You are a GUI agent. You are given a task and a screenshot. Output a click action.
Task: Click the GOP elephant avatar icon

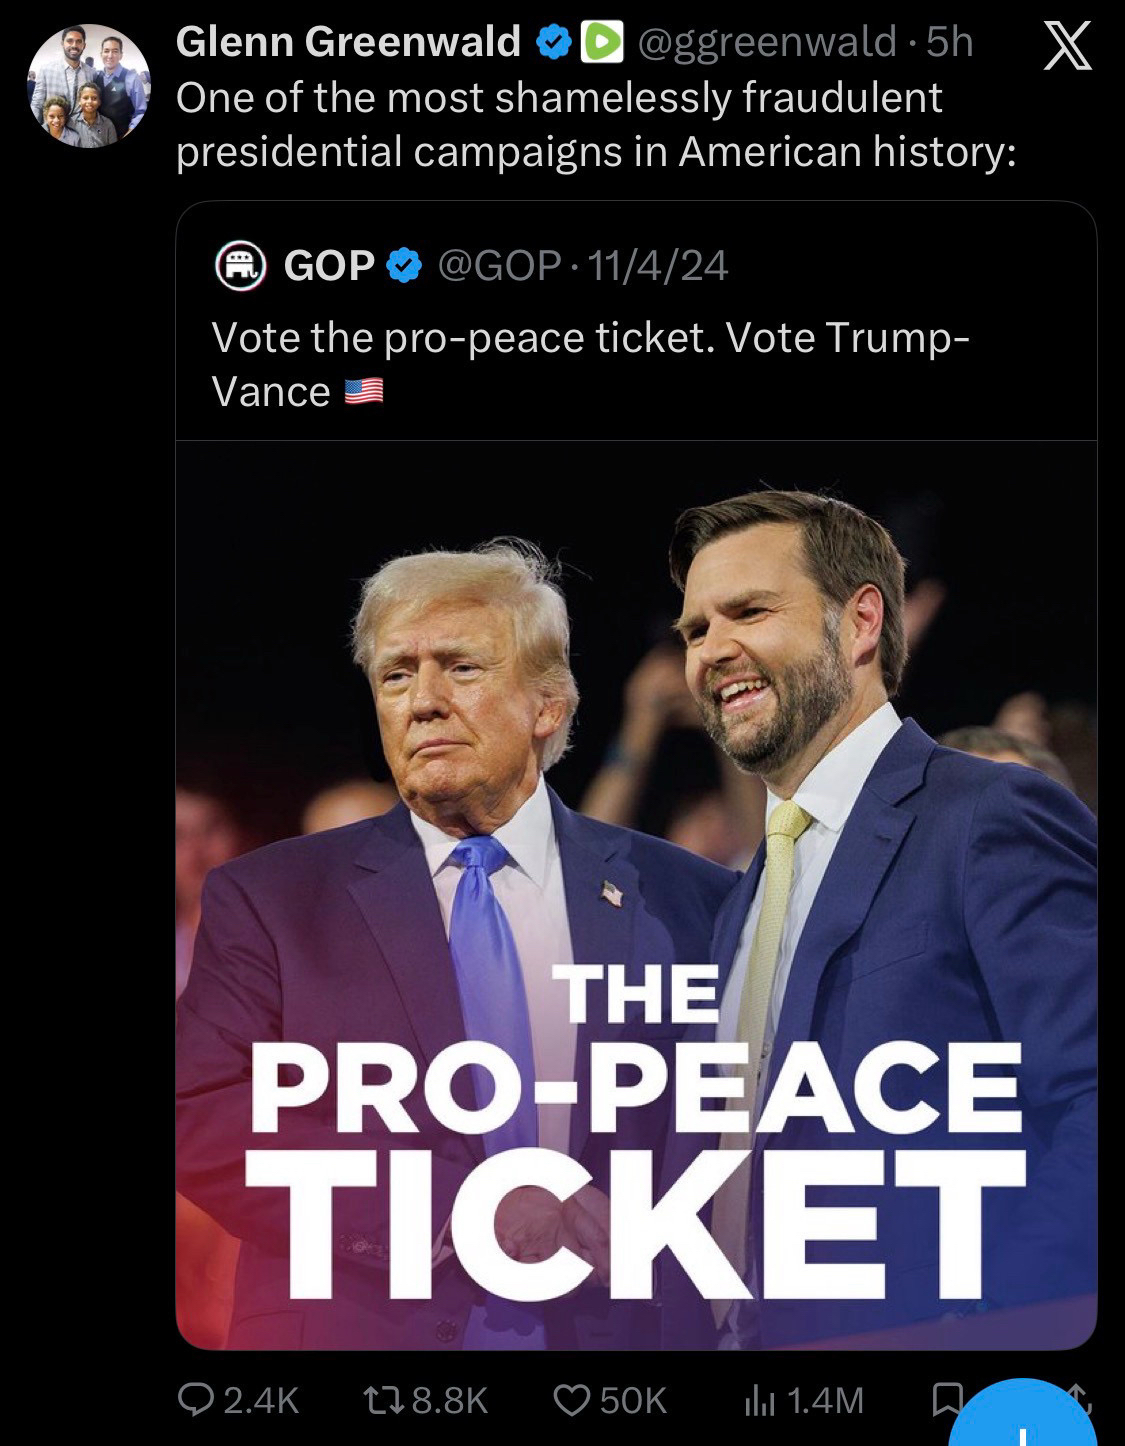(x=241, y=266)
